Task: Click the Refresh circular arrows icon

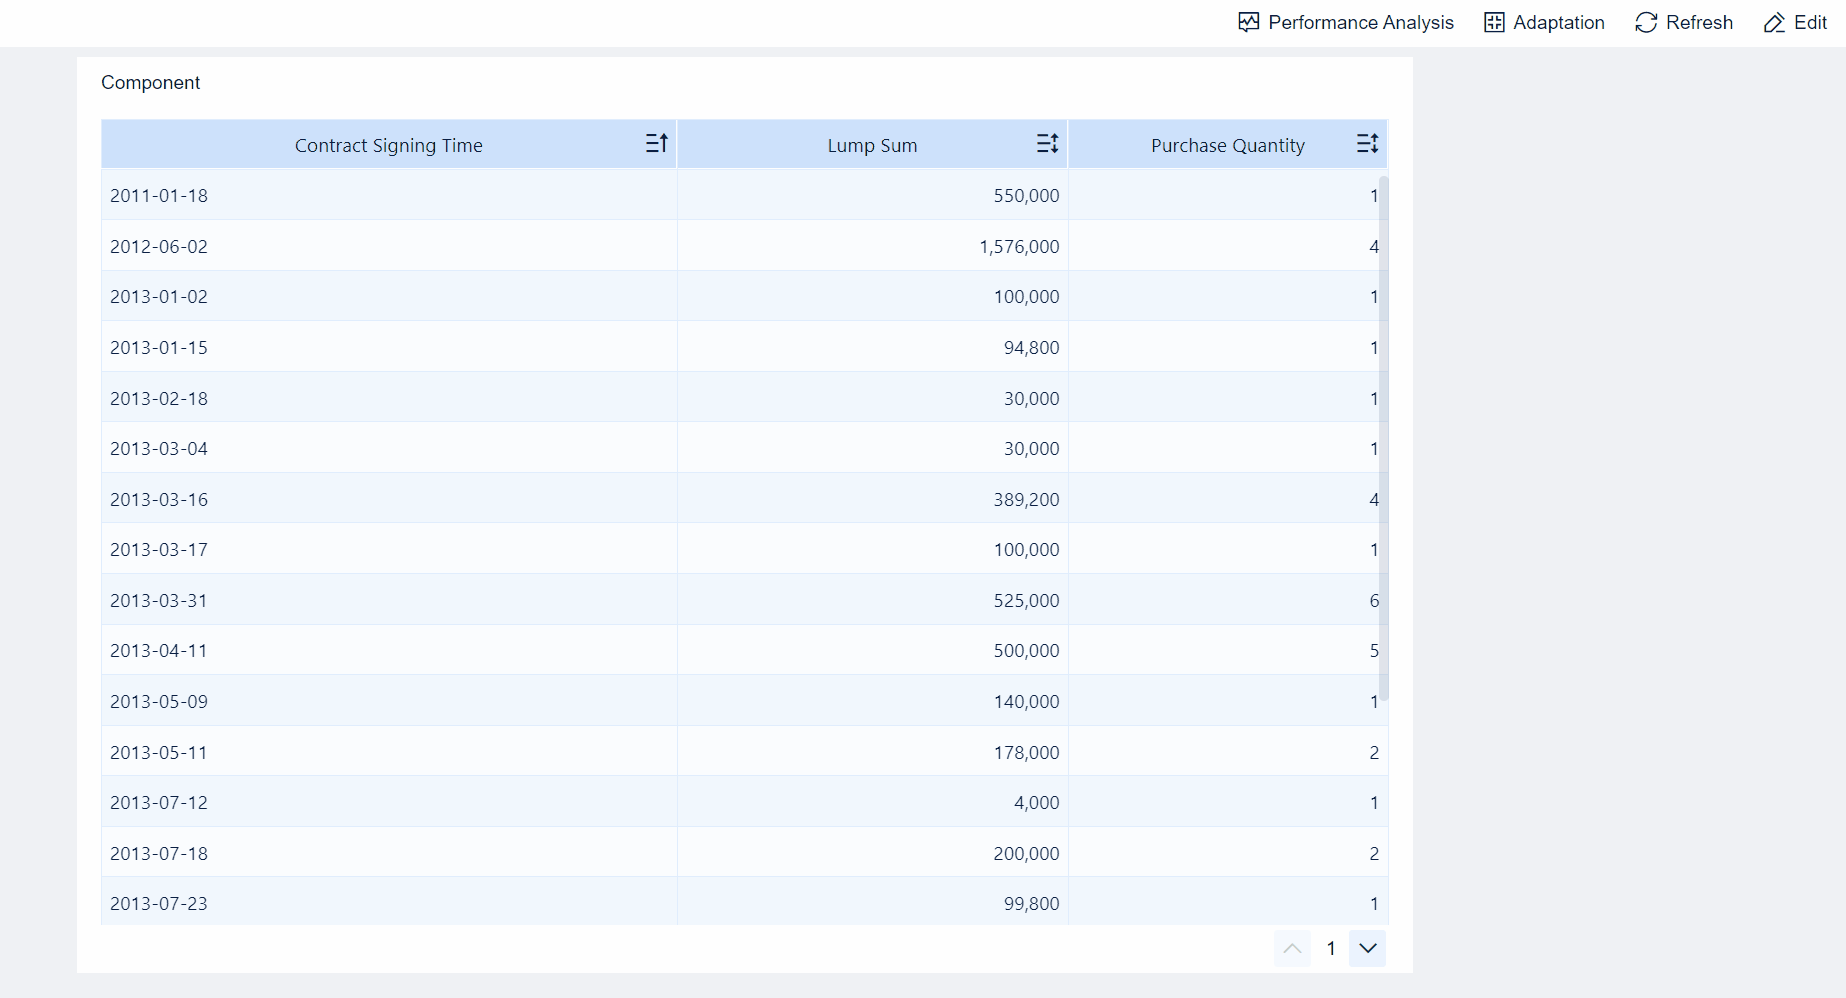Action: point(1646,22)
